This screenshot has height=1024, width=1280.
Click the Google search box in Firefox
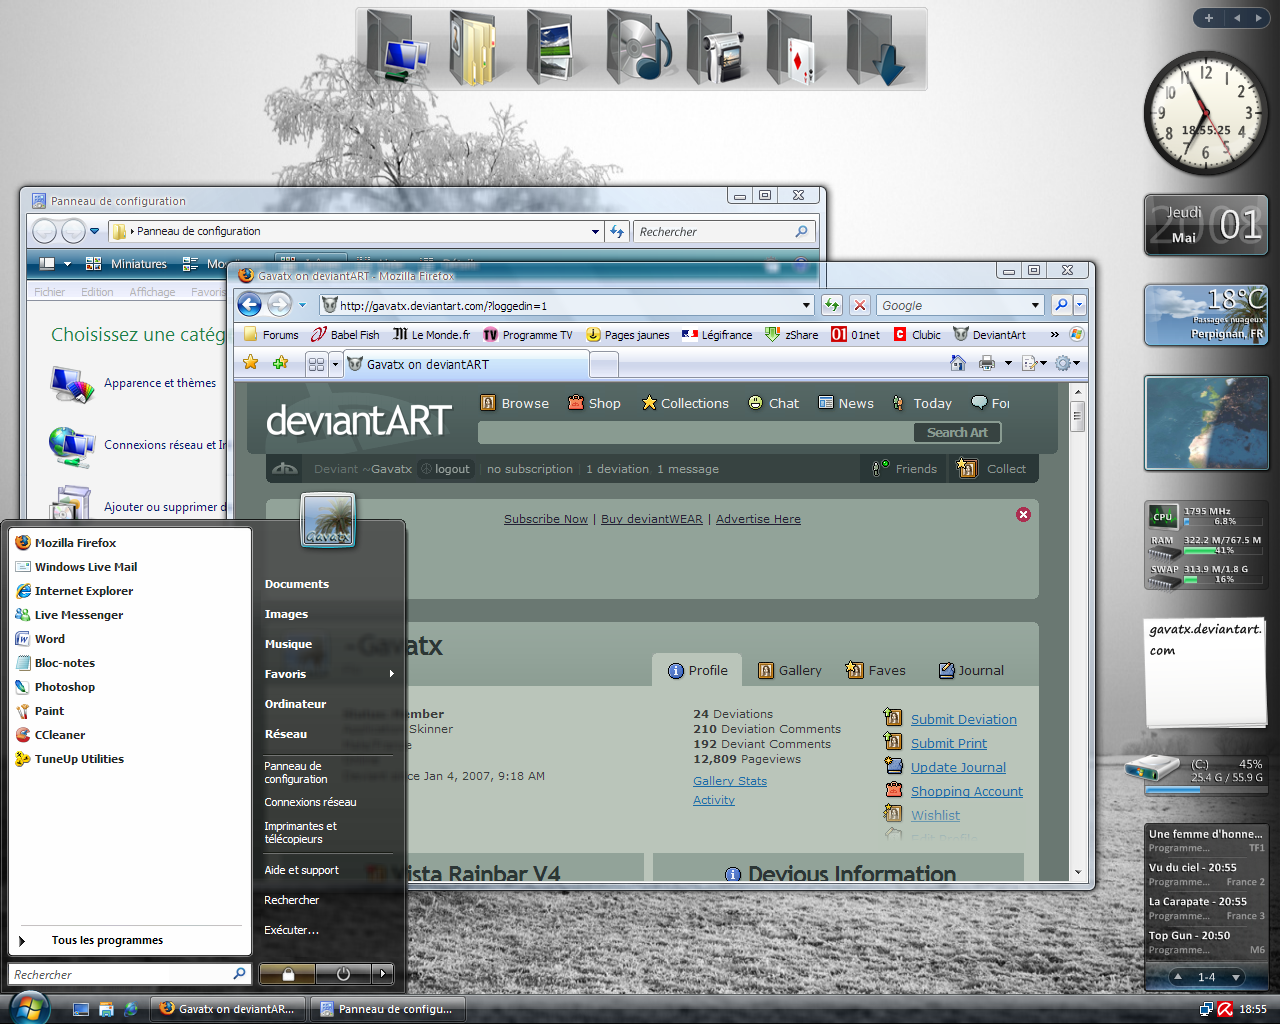[953, 306]
